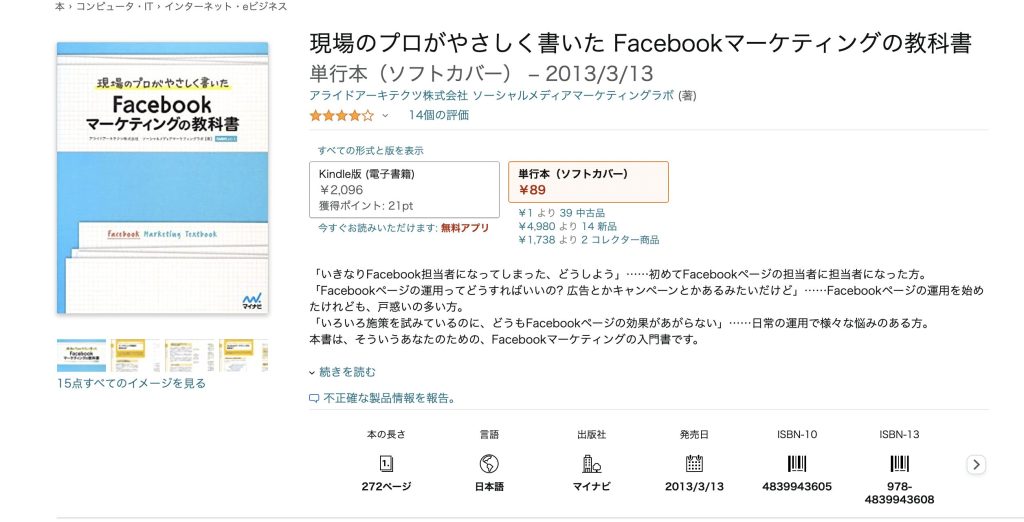This screenshot has height=522, width=1024.
Task: Click the book title heading text
Action: tap(641, 43)
